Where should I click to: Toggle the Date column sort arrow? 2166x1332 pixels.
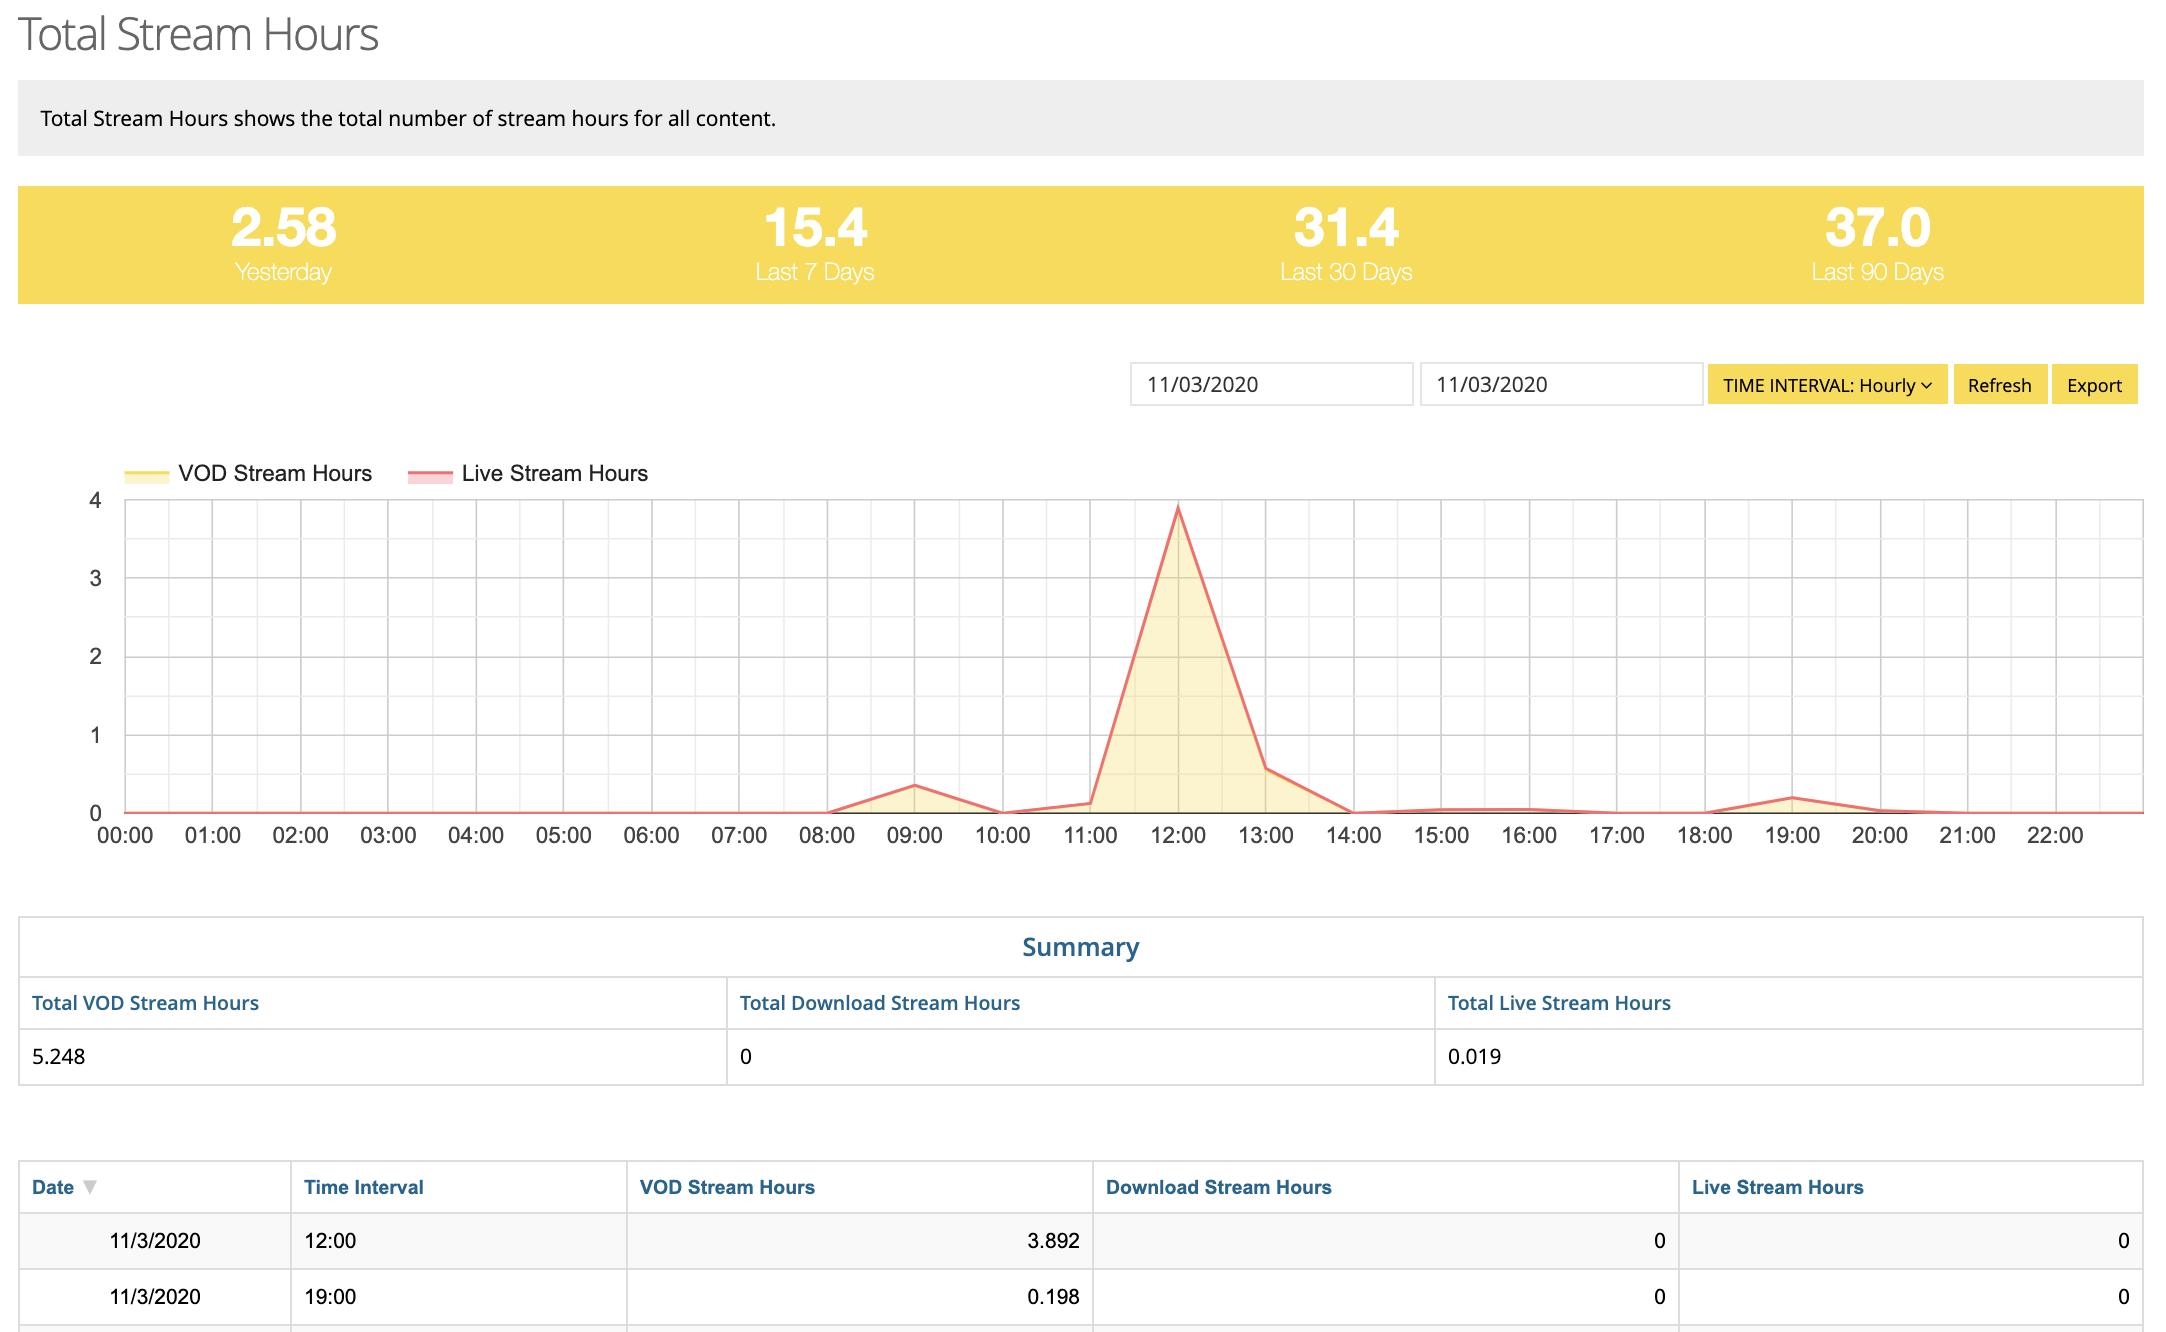(89, 1187)
